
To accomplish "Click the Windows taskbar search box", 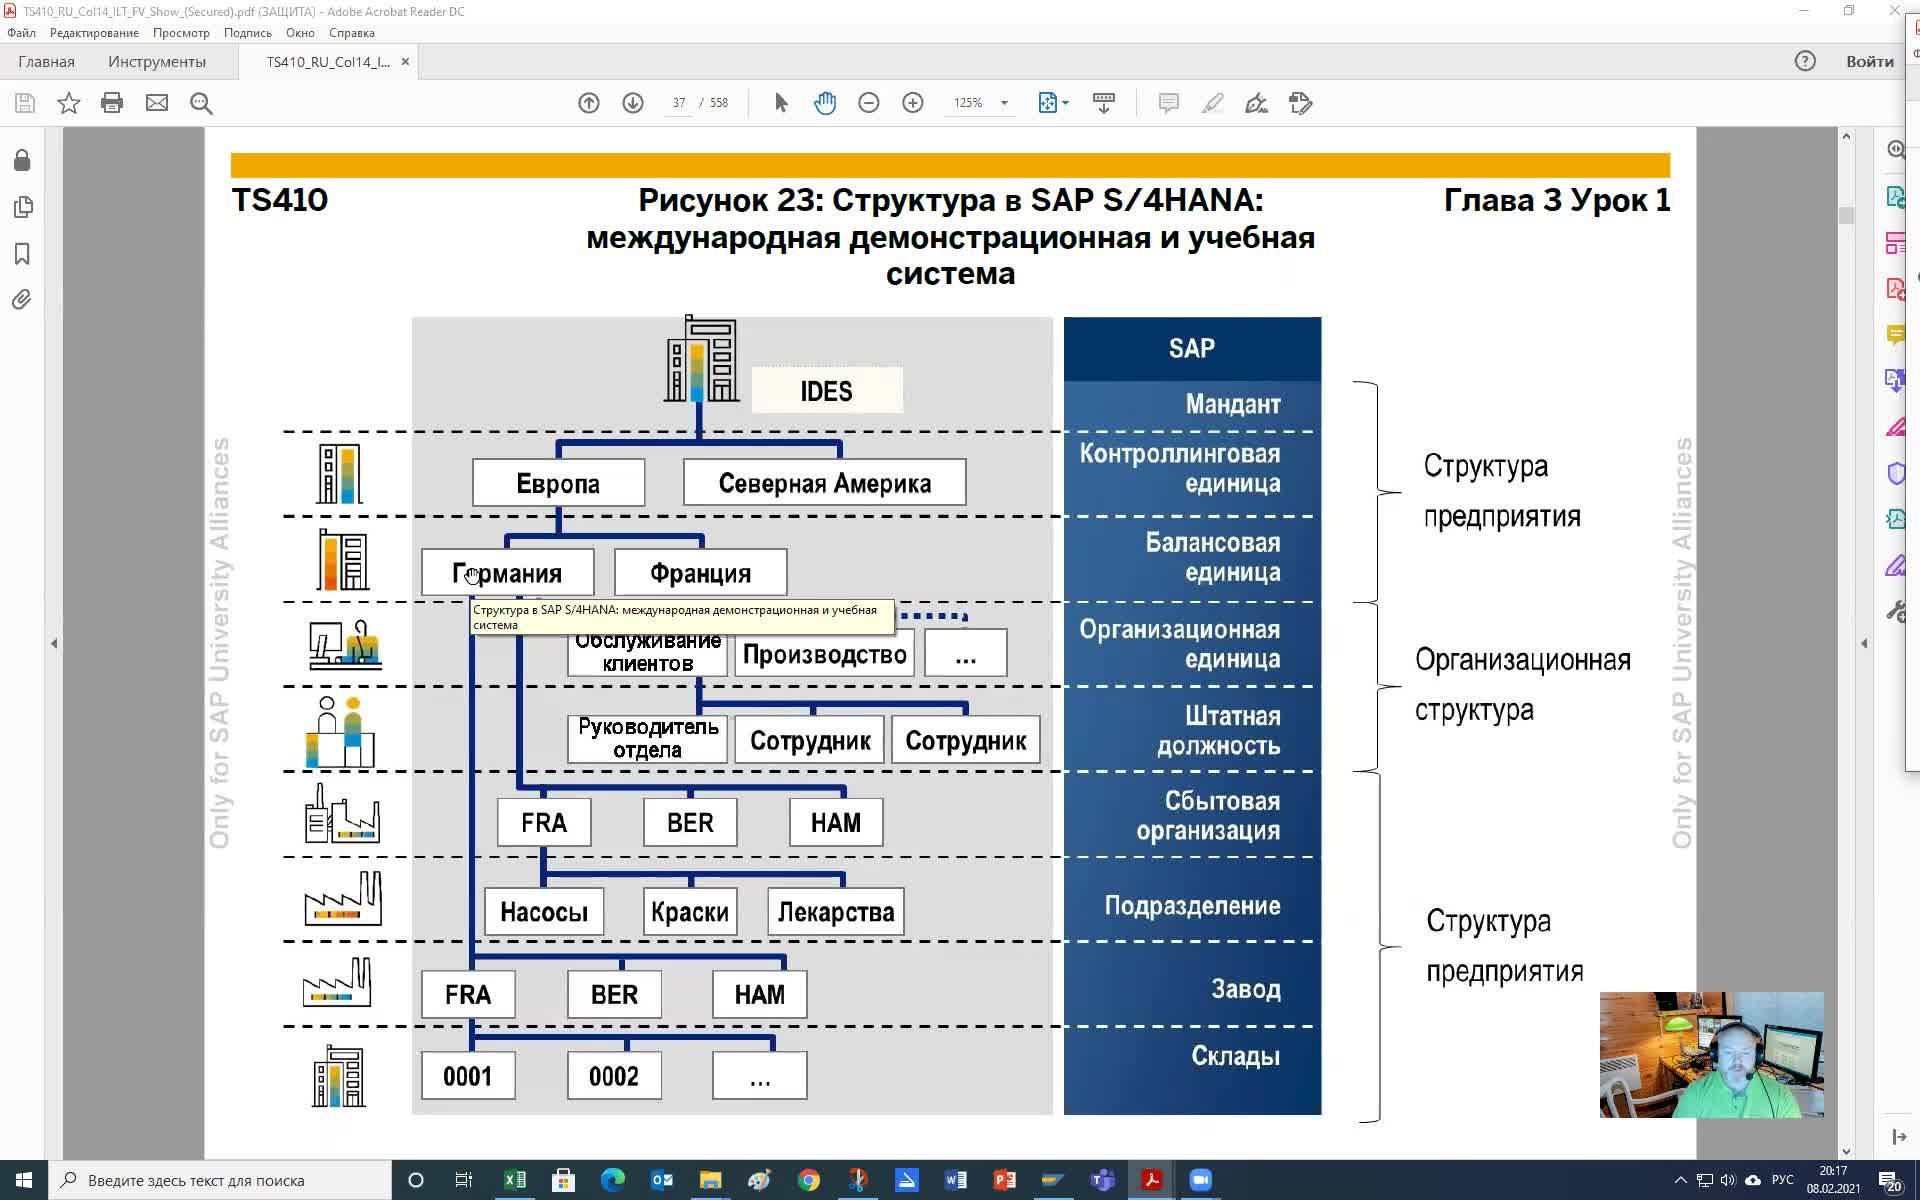I will pos(220,1180).
